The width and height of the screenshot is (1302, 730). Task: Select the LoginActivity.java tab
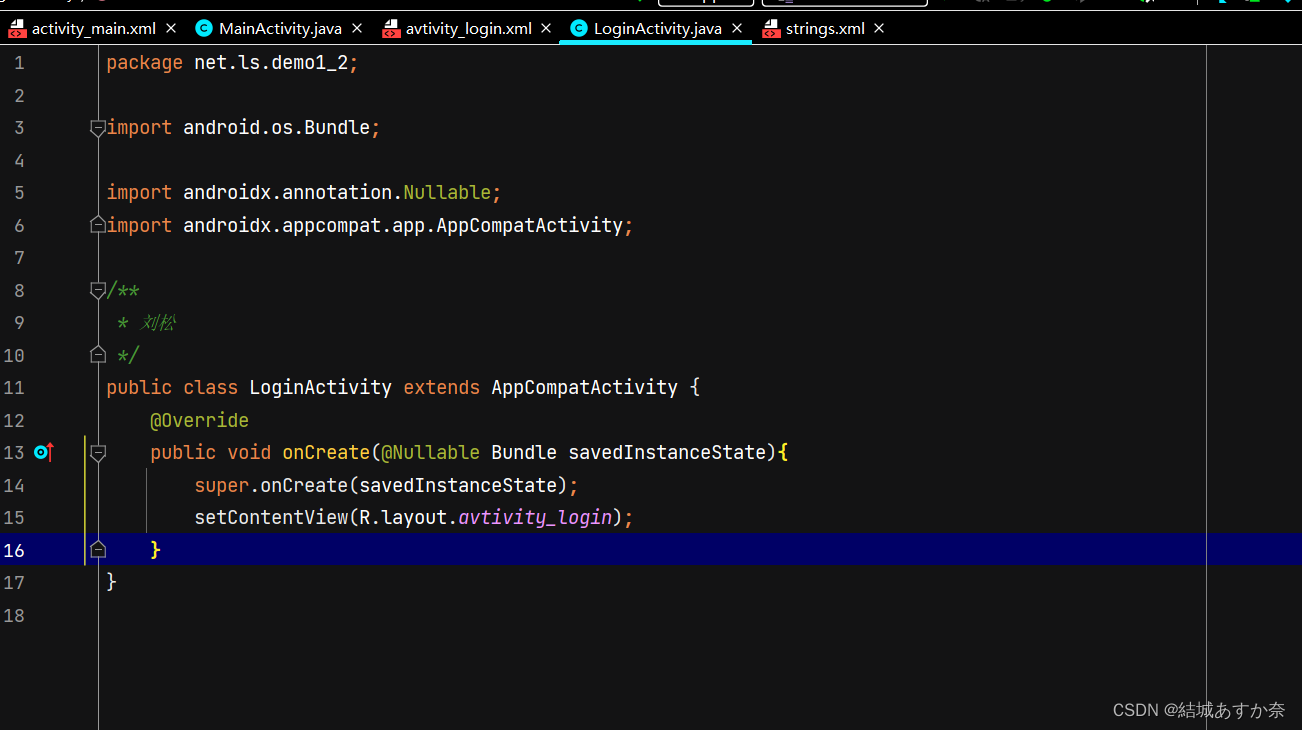pos(657,28)
